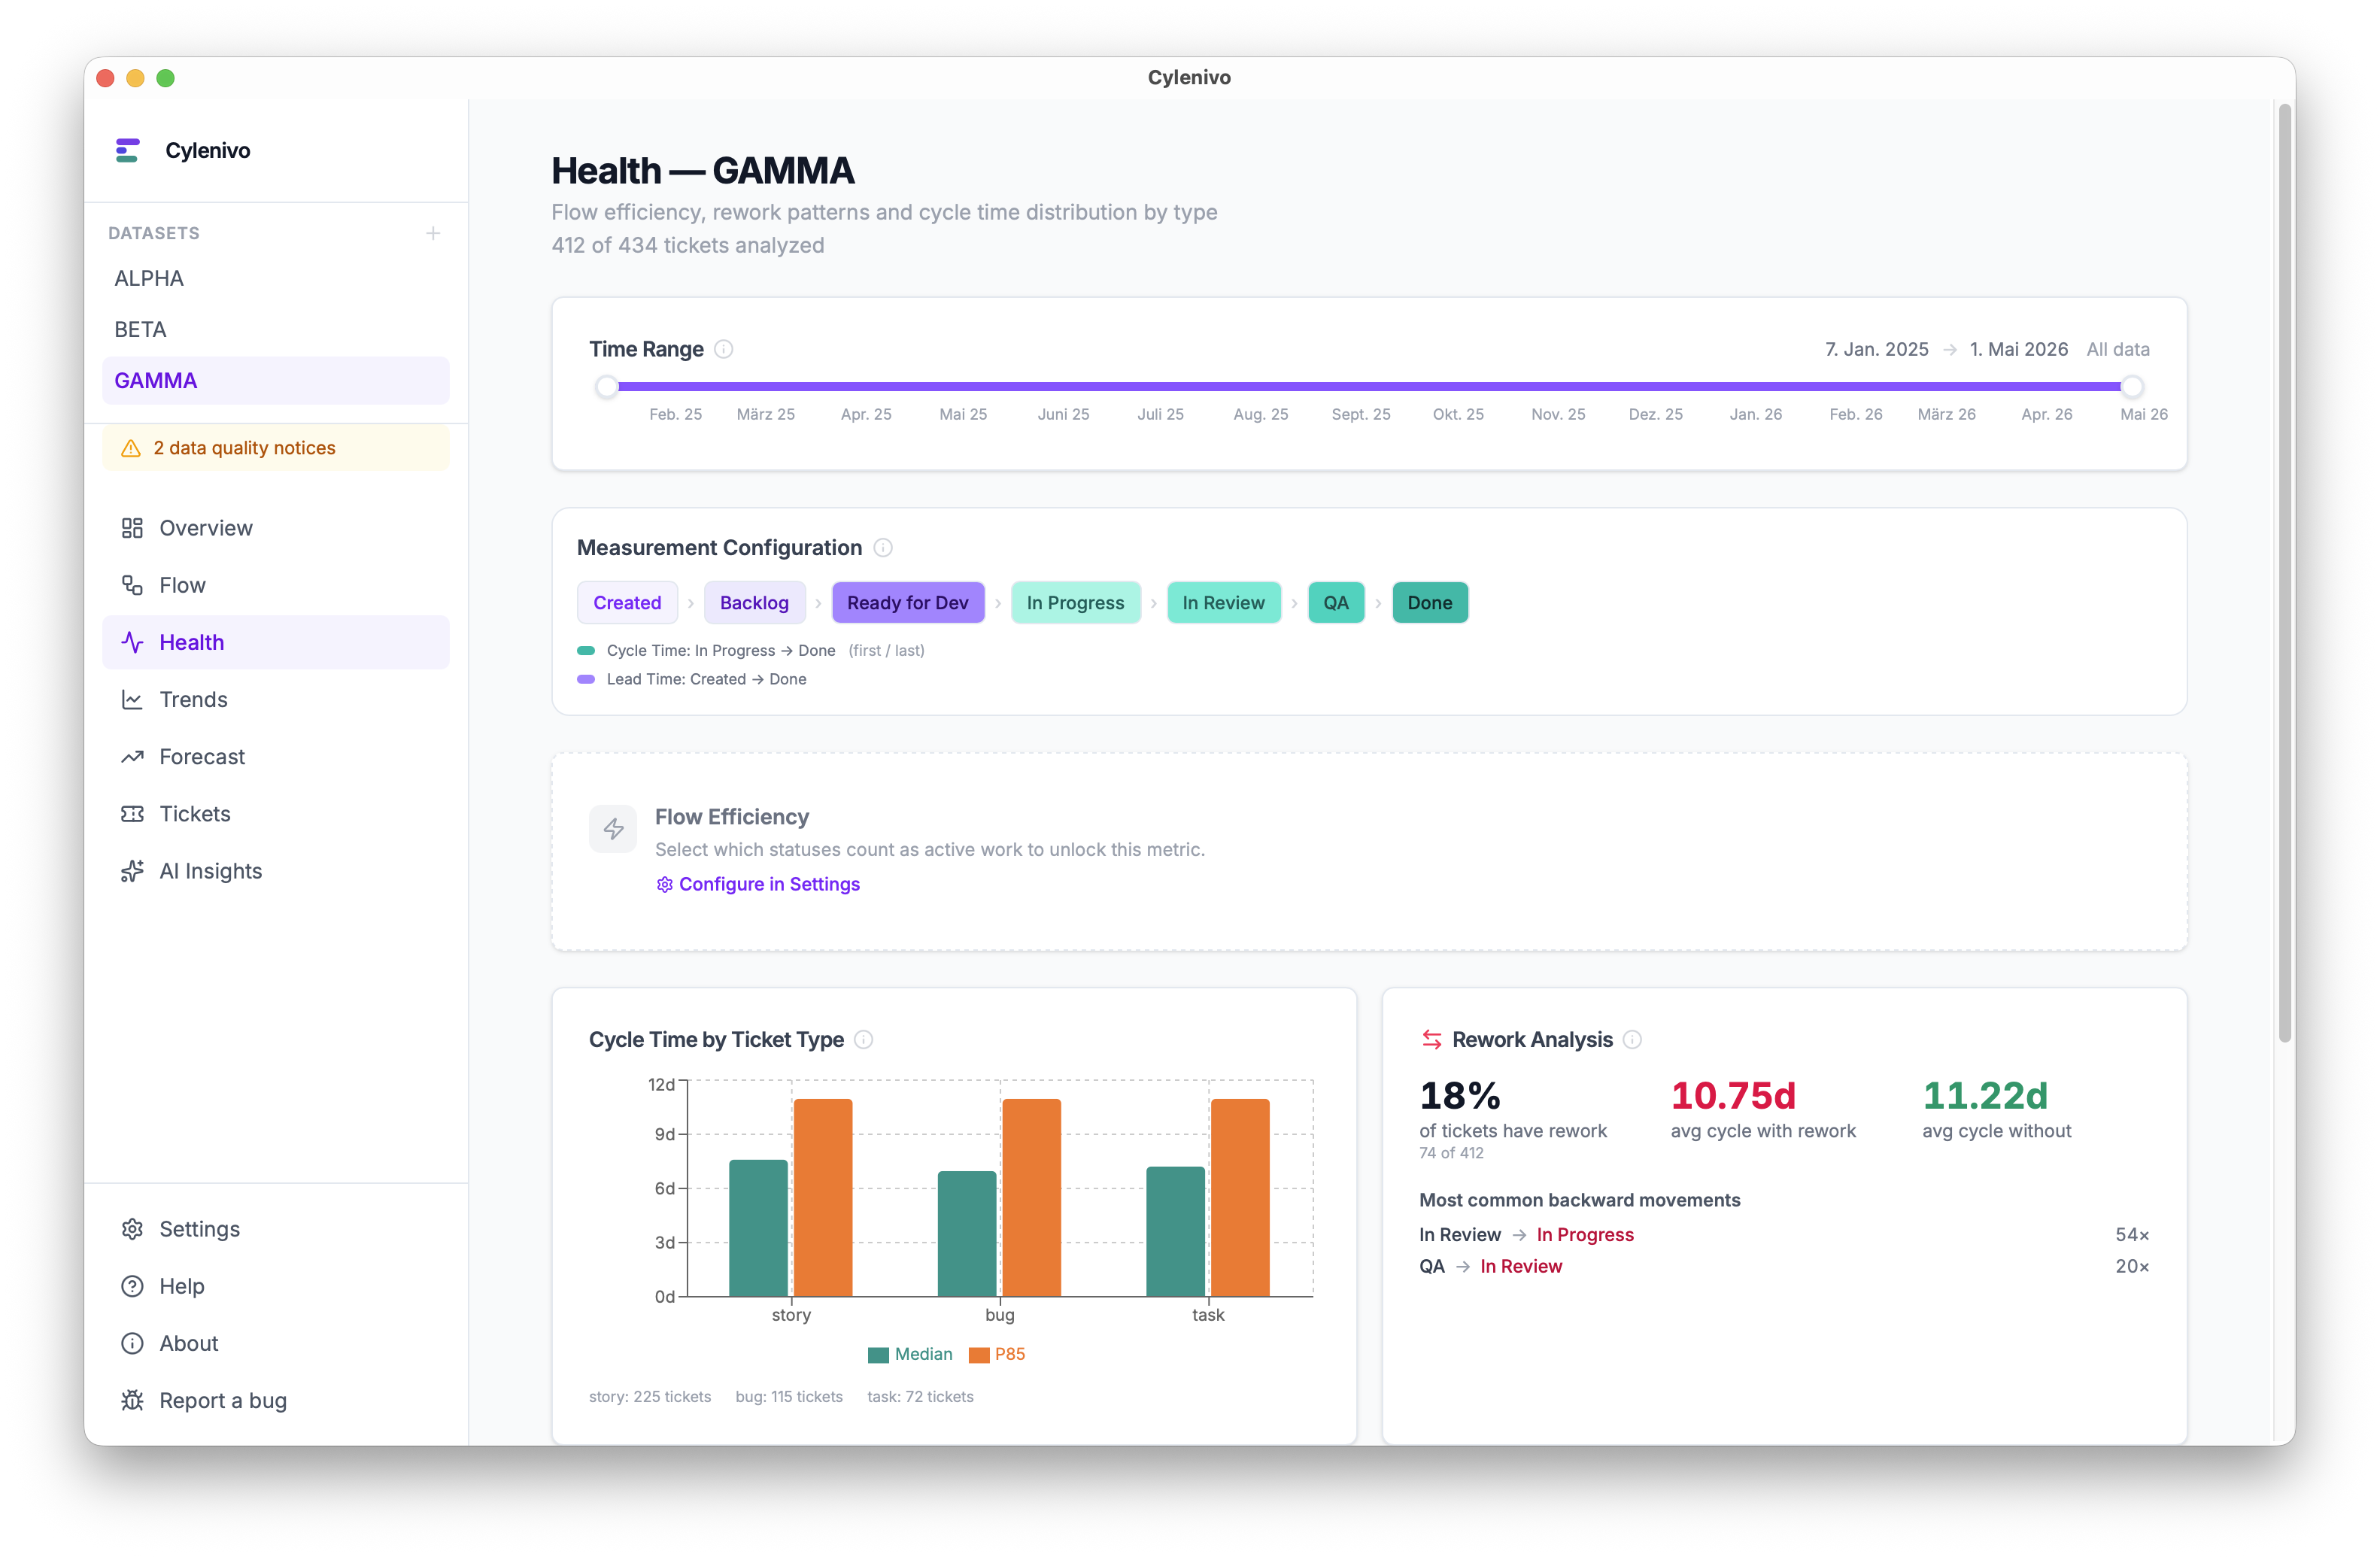2380x1557 pixels.
Task: Go to the Forecast section
Action: click(202, 757)
